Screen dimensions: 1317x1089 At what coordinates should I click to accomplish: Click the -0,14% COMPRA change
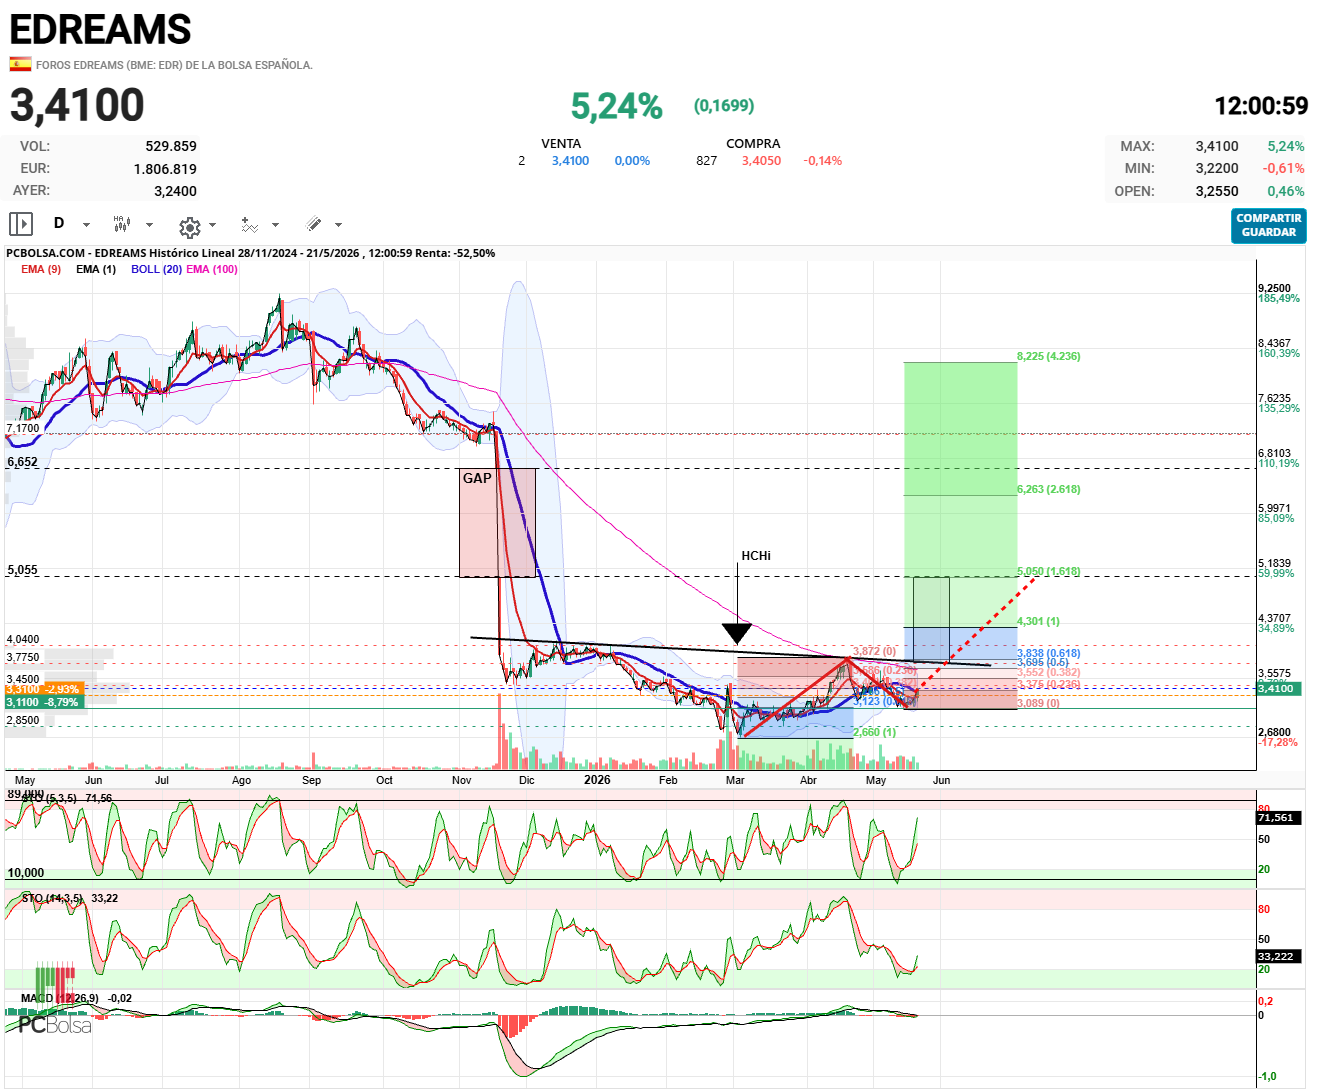click(x=822, y=160)
